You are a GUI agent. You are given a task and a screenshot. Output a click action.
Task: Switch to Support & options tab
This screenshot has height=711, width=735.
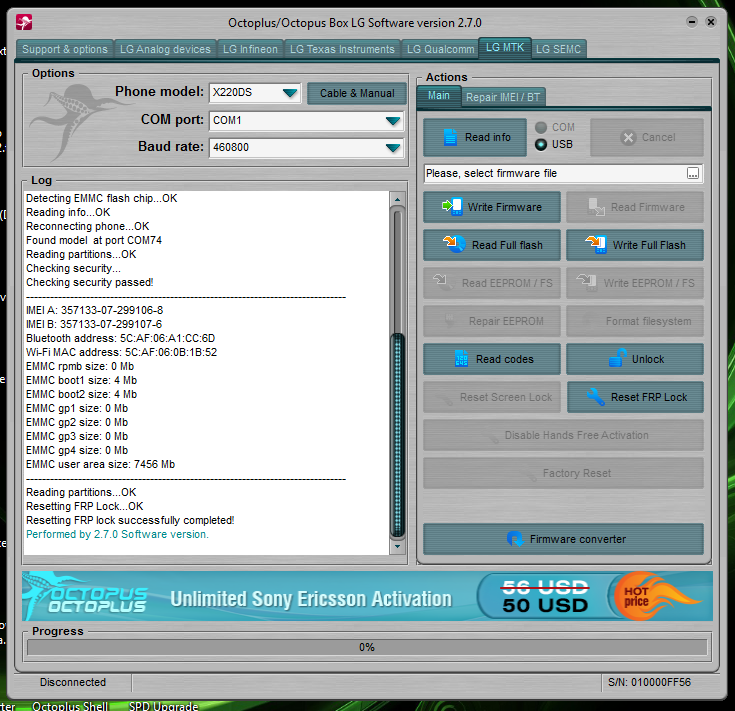click(x=65, y=49)
